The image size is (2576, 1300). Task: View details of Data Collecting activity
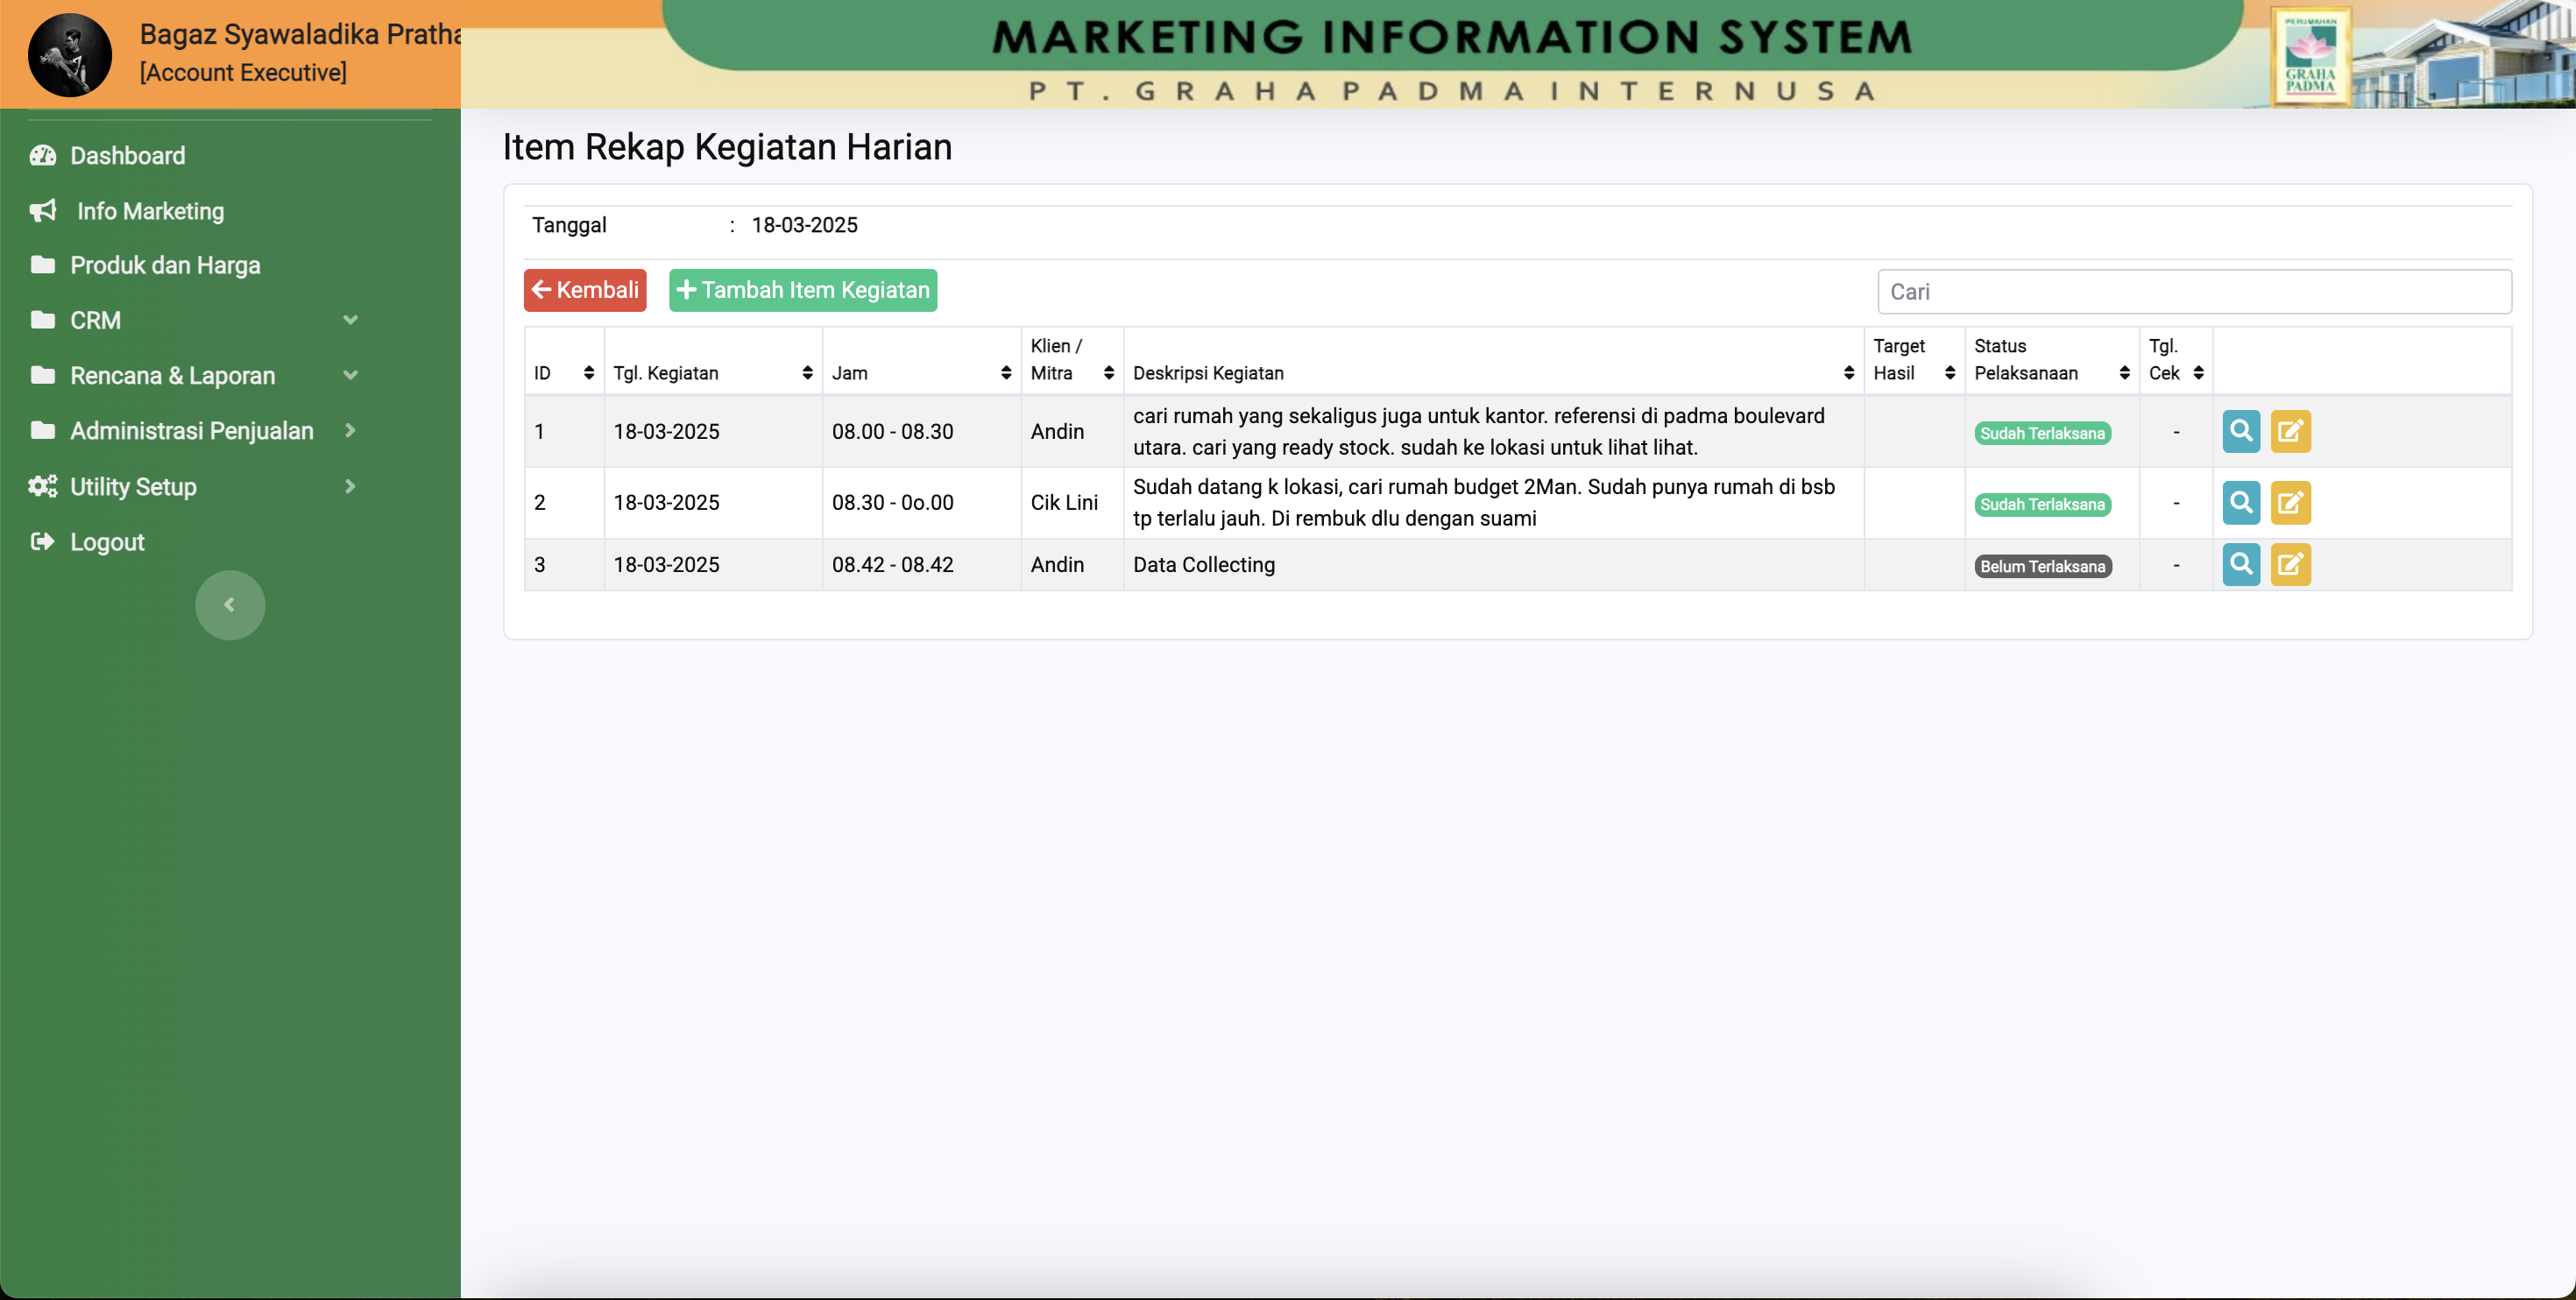tap(2240, 564)
